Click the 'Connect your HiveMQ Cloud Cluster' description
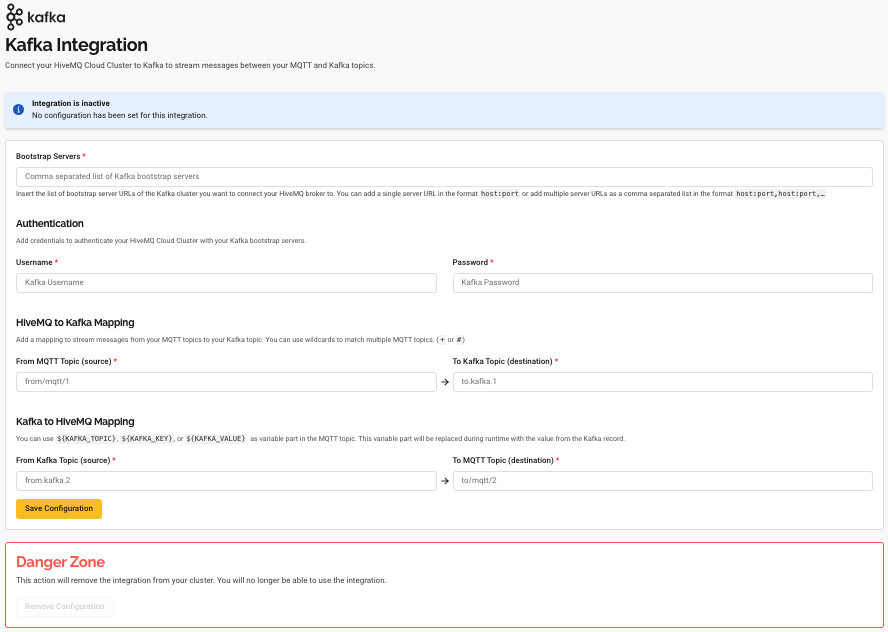 click(x=190, y=65)
